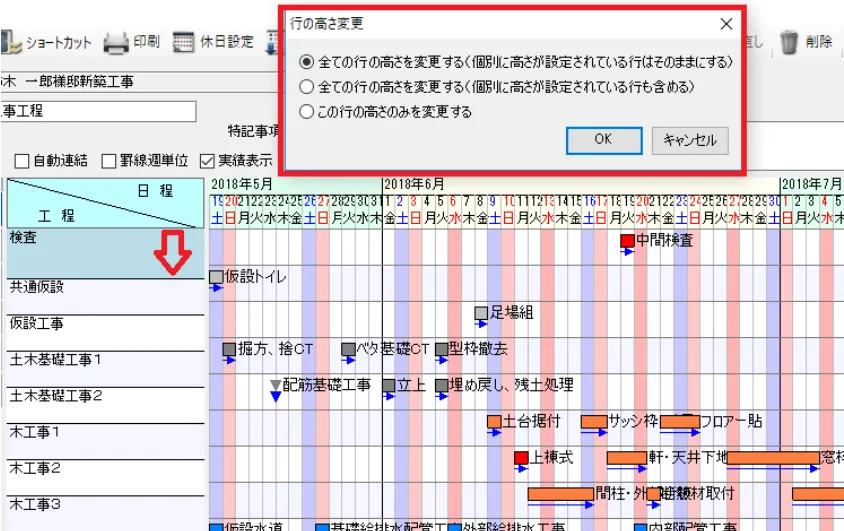Screen dimensions: 844x531
Task: Select この行の高さのみを変更する radio option
Action: point(306,111)
